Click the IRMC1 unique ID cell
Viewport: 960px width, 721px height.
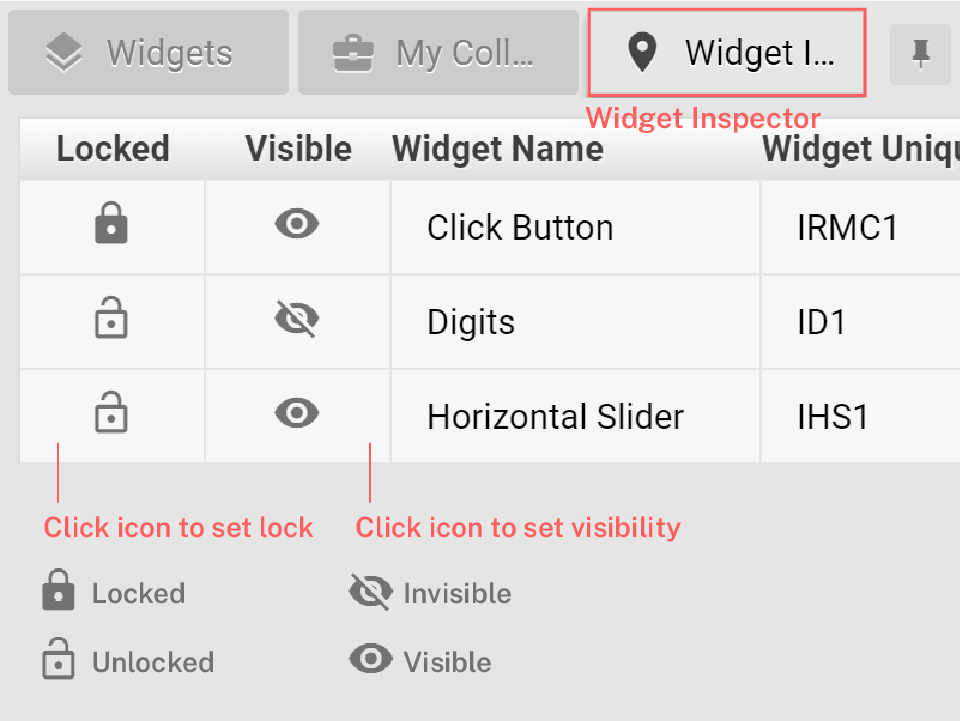coord(847,228)
